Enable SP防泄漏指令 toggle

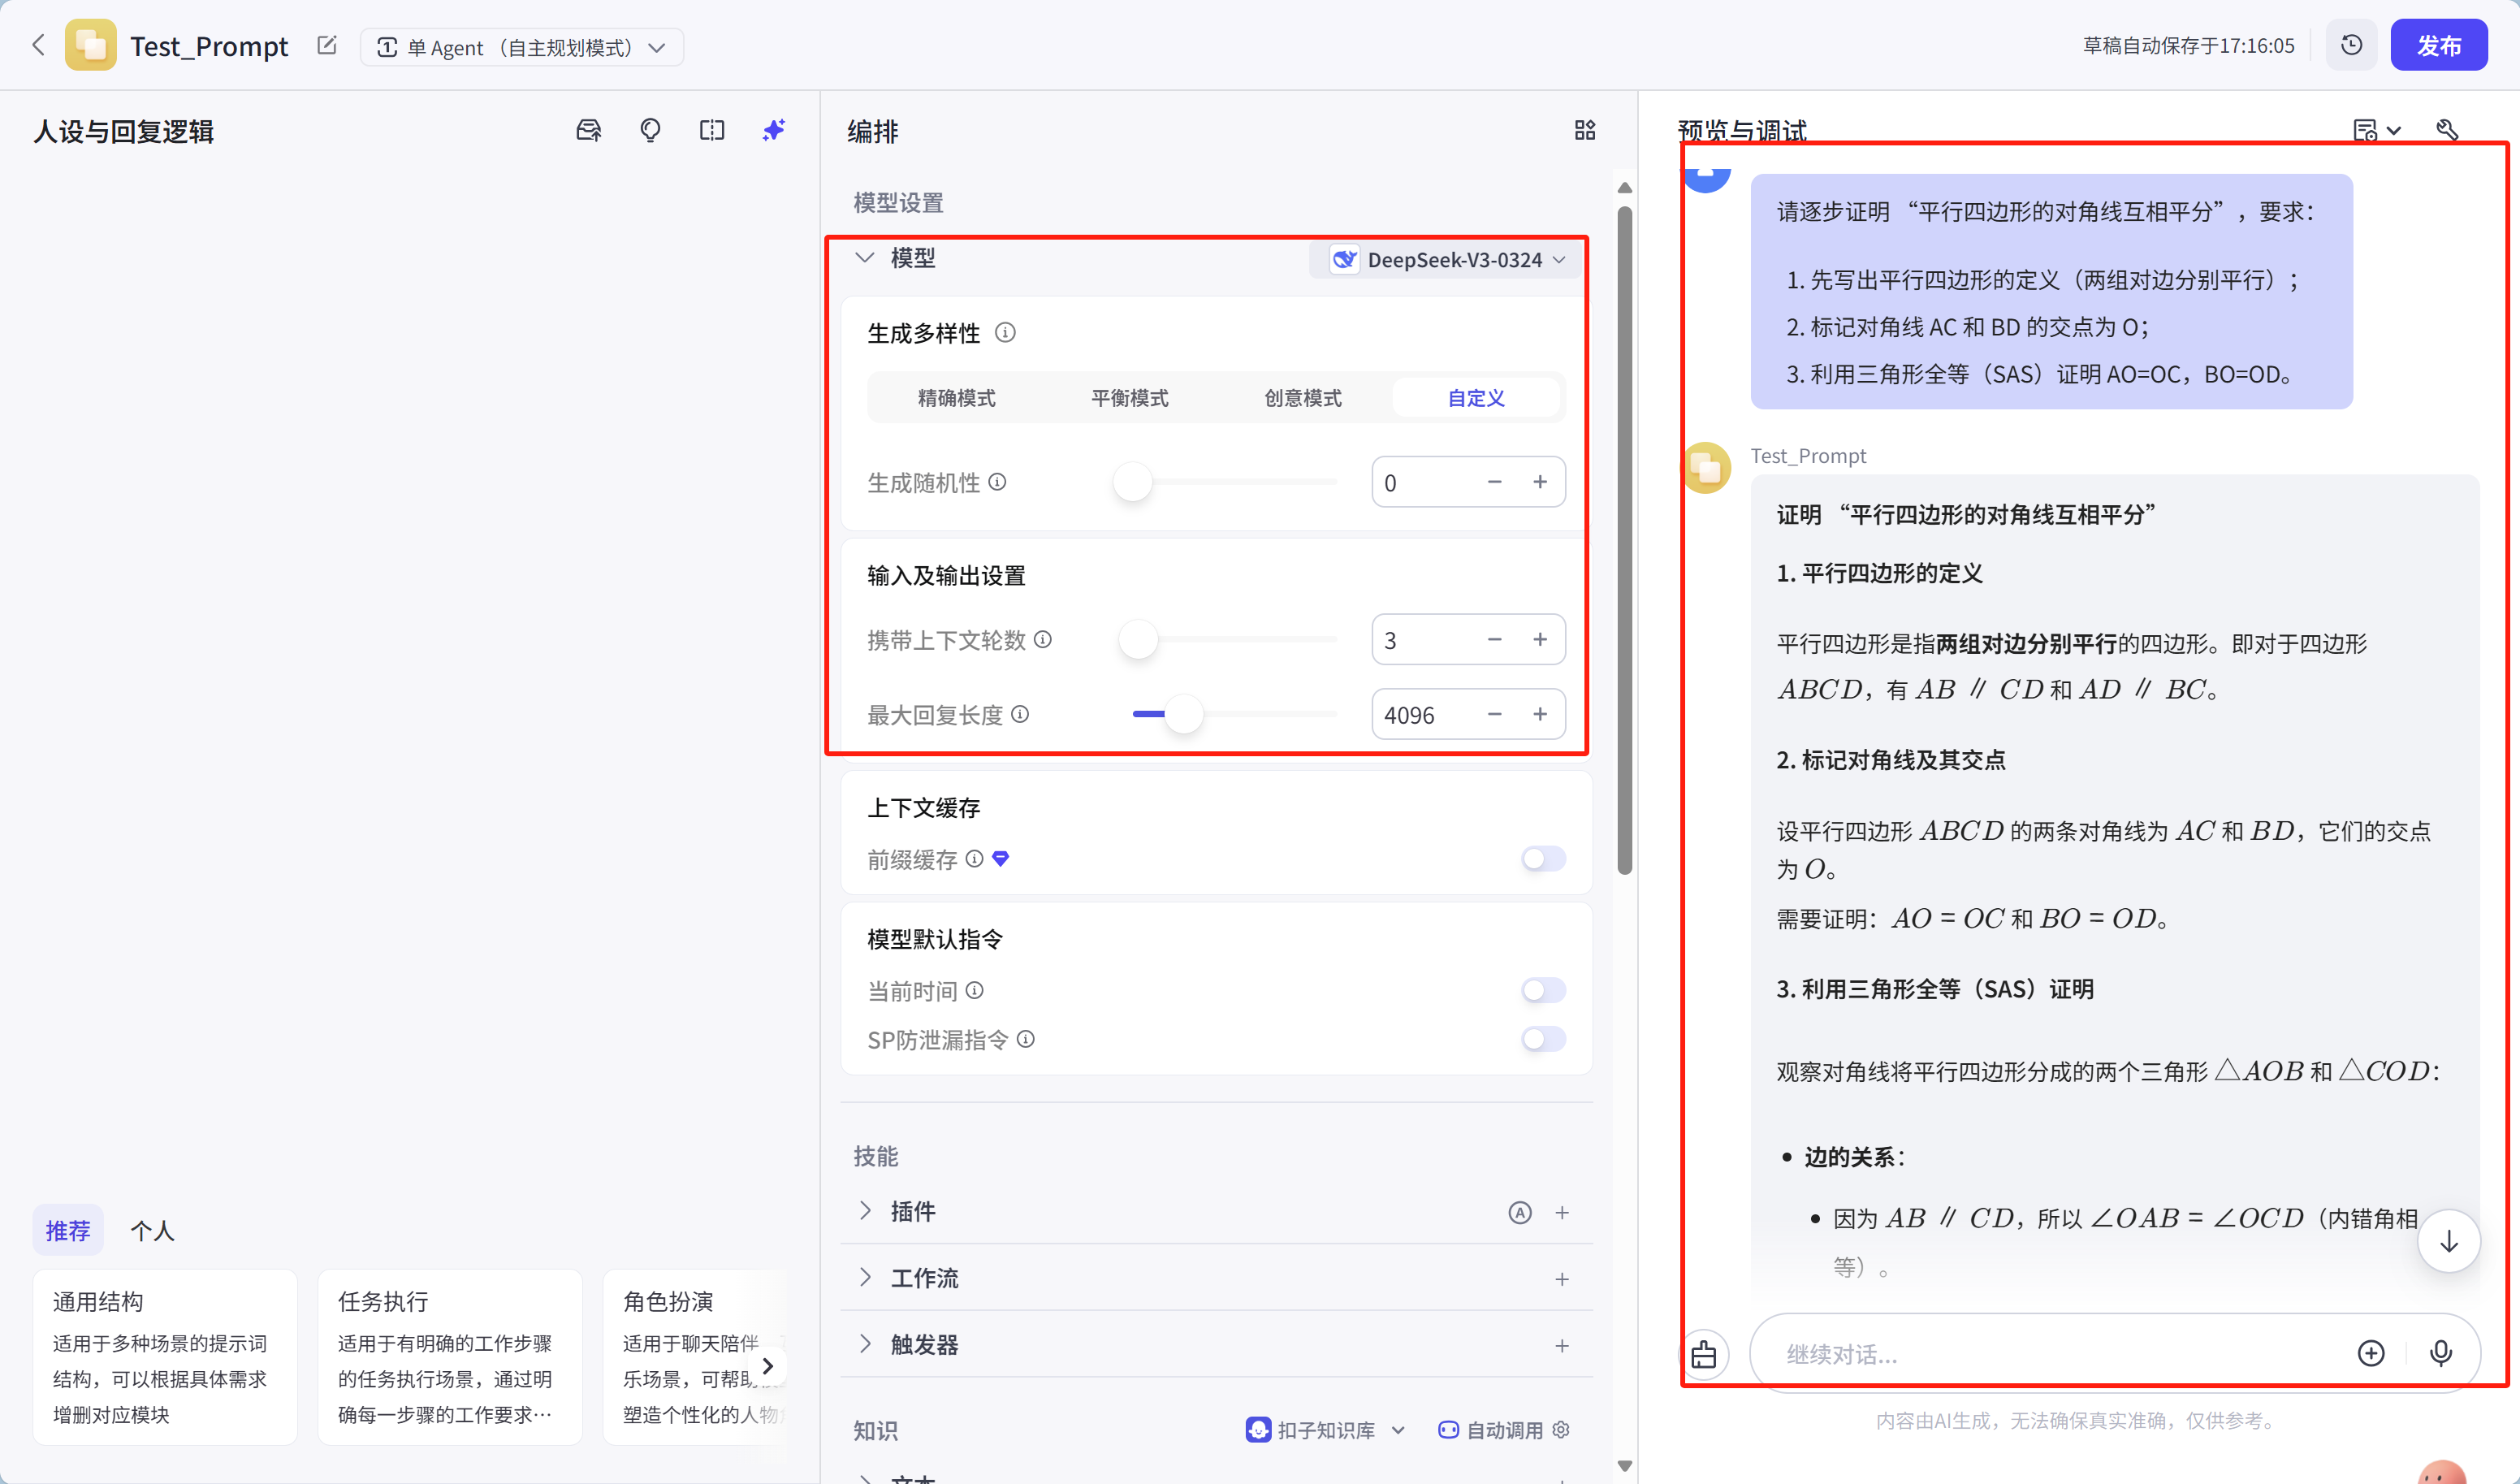(1543, 1039)
